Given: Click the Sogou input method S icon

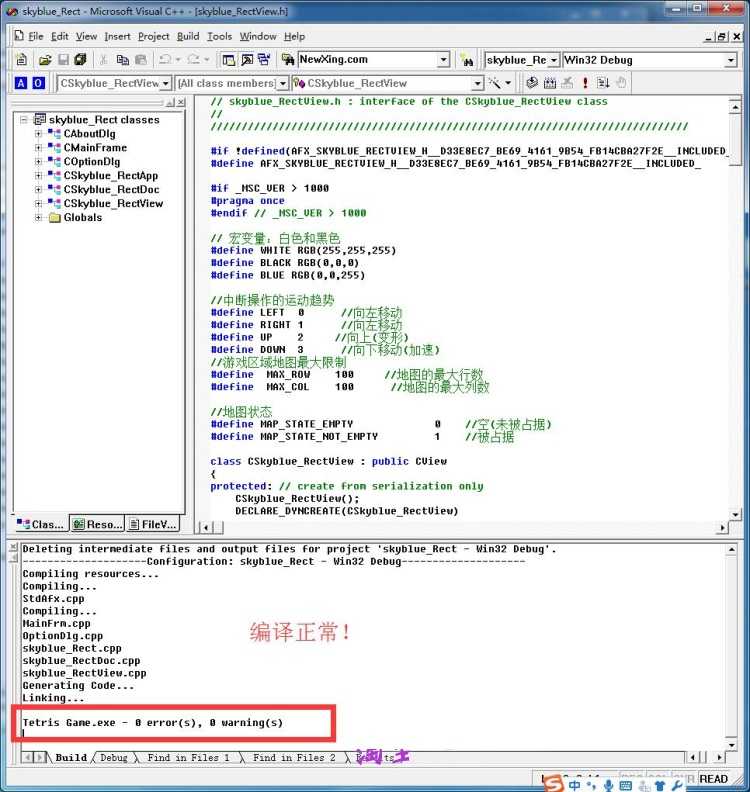Looking at the screenshot, I should [554, 783].
